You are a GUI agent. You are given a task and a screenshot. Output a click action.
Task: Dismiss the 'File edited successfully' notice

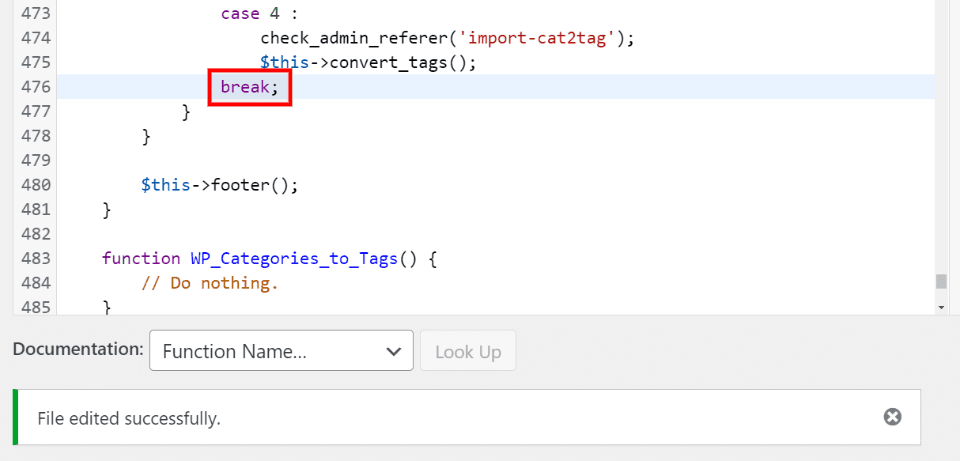[892, 417]
